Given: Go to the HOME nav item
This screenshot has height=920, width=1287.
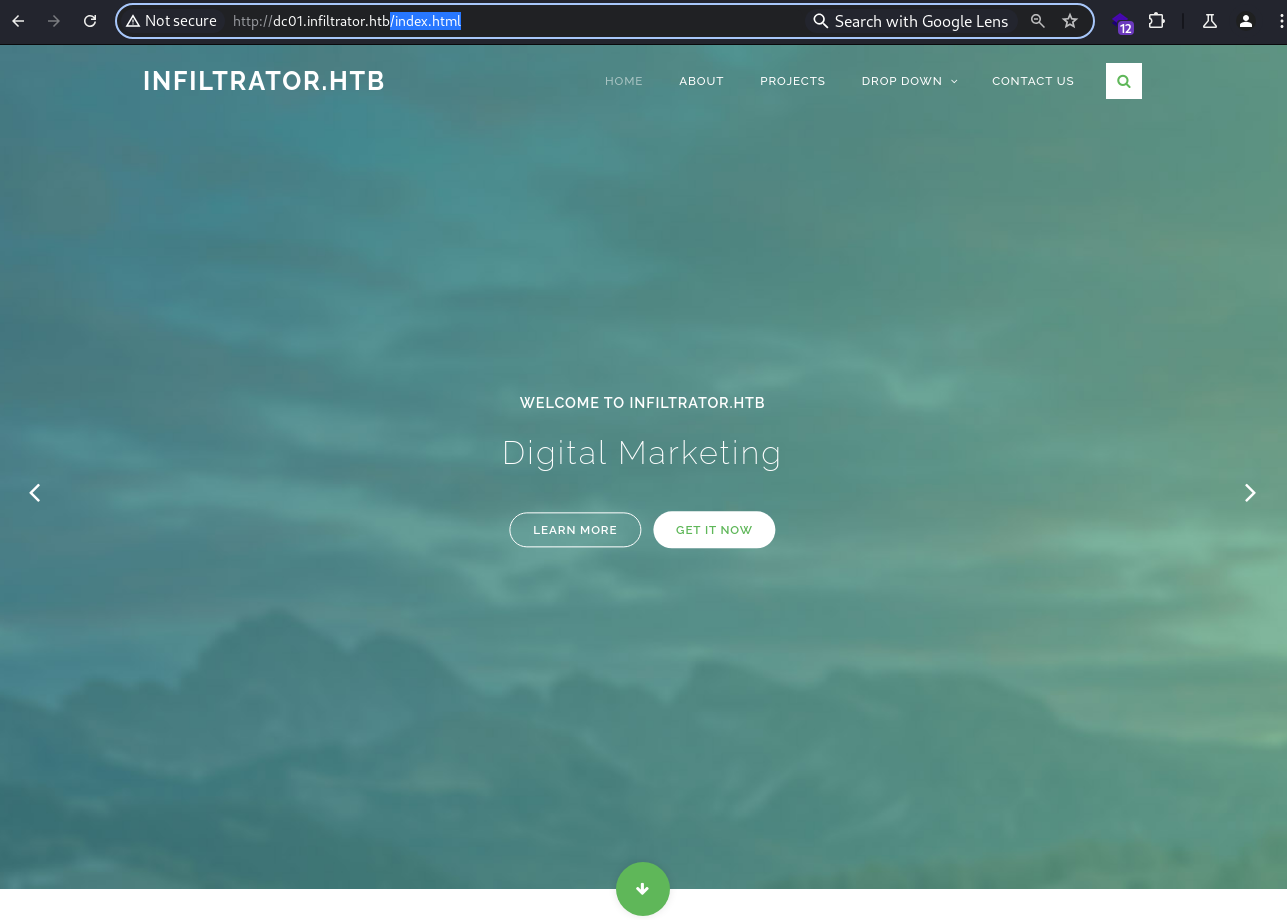Looking at the screenshot, I should coord(624,81).
